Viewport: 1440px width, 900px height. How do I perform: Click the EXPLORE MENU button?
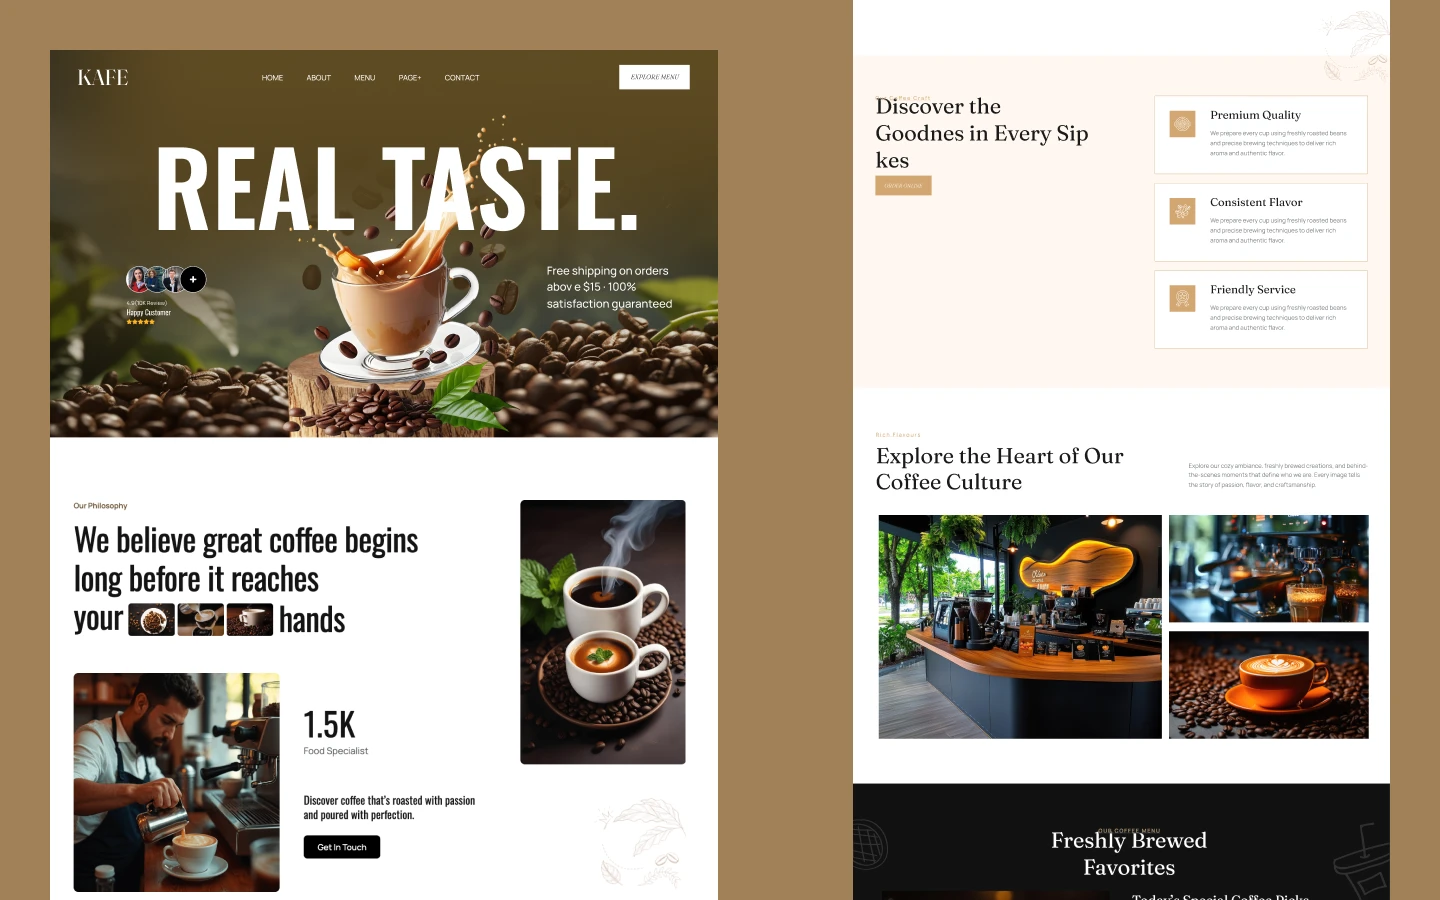654,77
